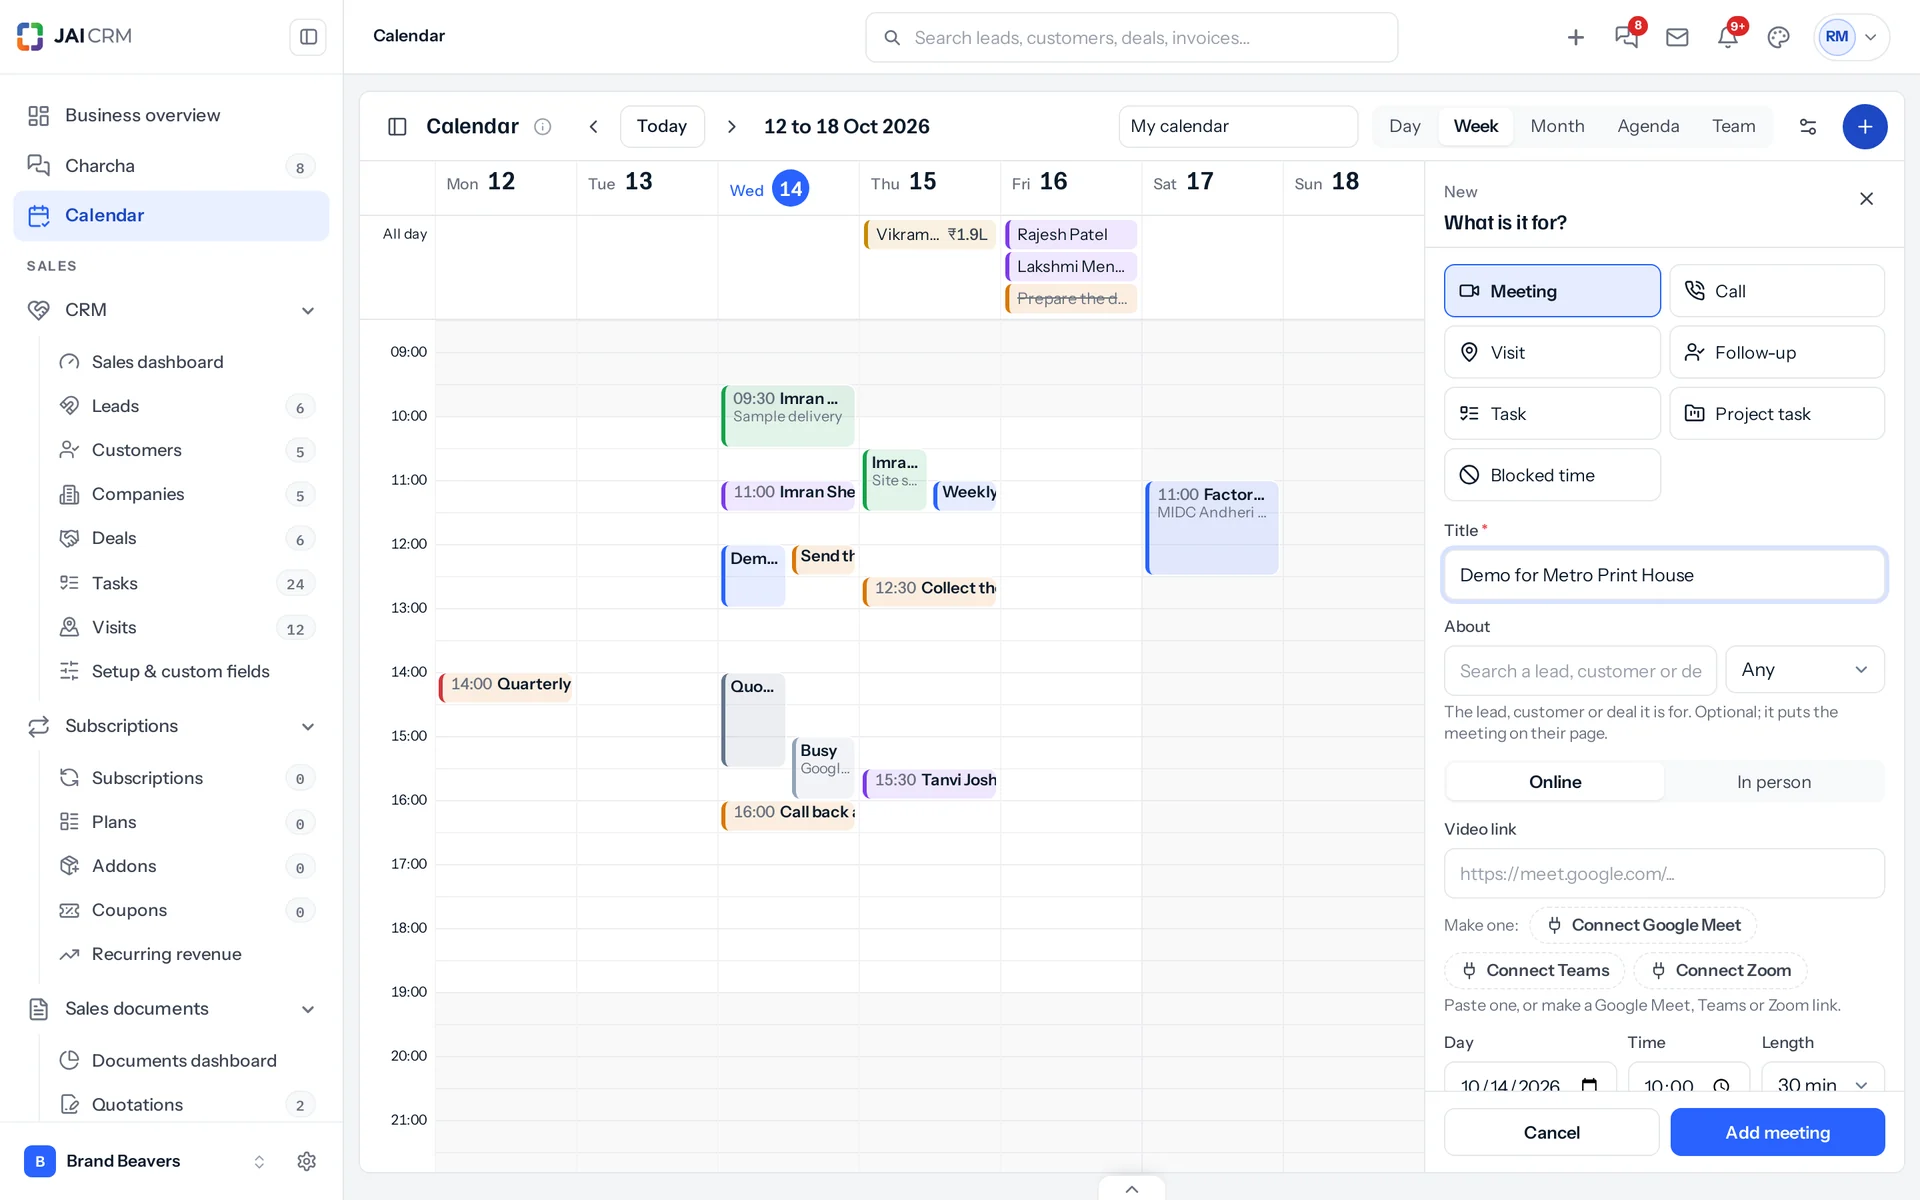
Task: Click Connect Zoom button
Action: point(1720,970)
